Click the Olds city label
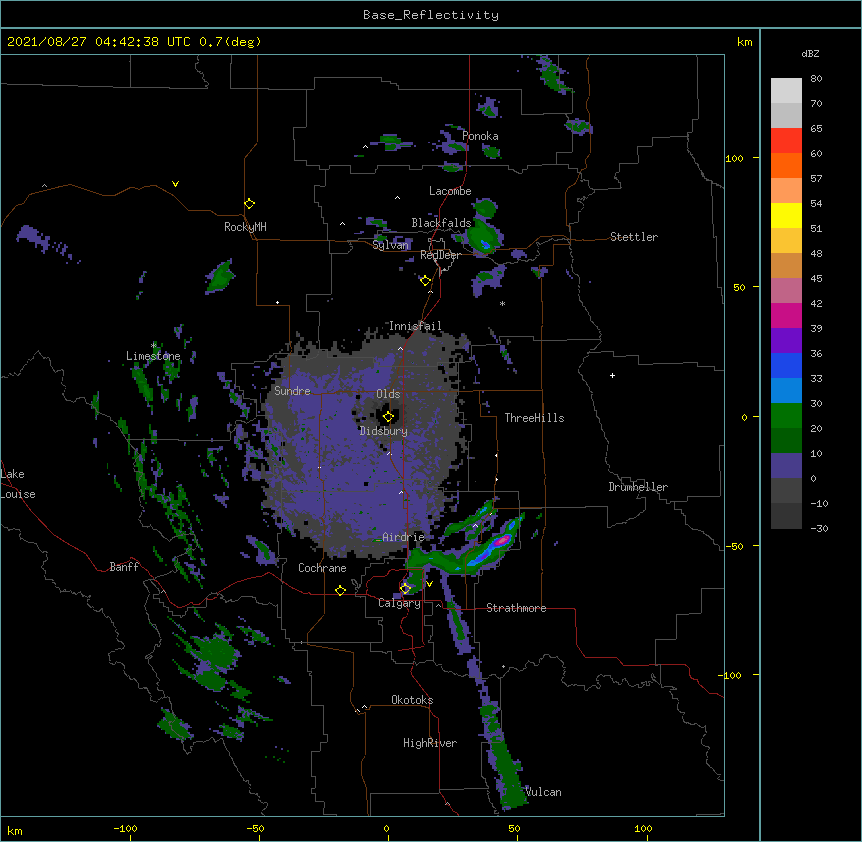The width and height of the screenshot is (862, 842). [x=388, y=394]
